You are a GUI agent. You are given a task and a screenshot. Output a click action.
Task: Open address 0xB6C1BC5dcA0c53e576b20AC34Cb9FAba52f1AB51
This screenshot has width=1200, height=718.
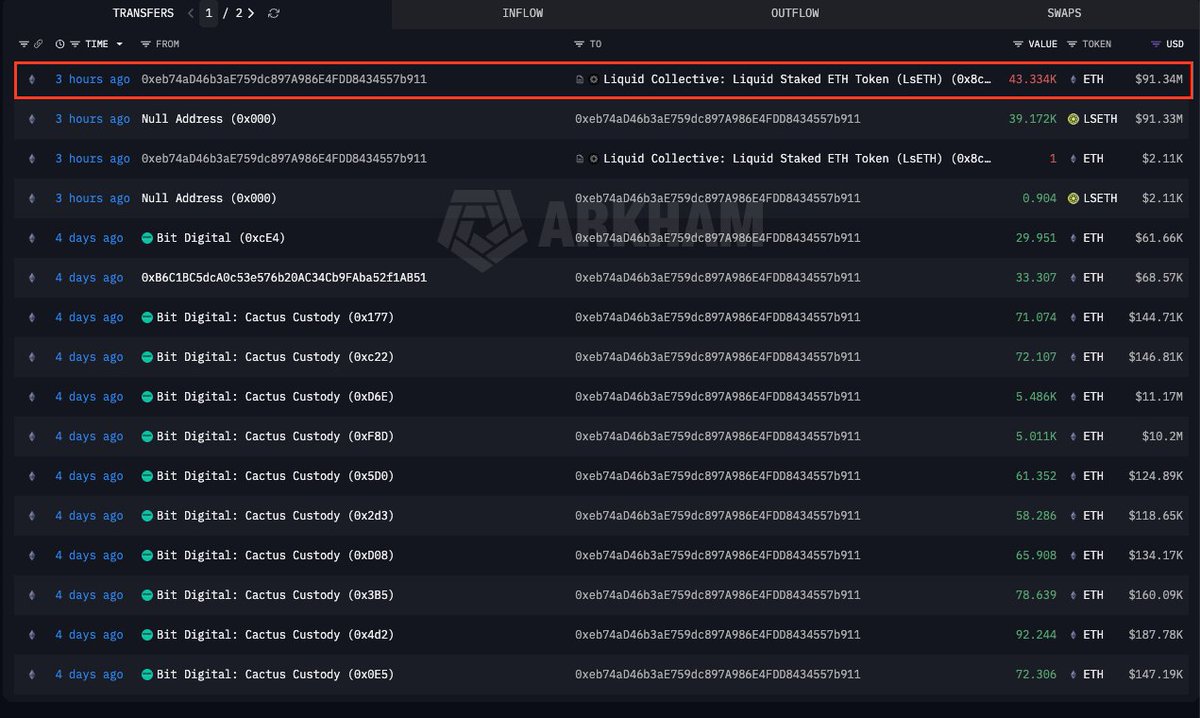tap(284, 278)
